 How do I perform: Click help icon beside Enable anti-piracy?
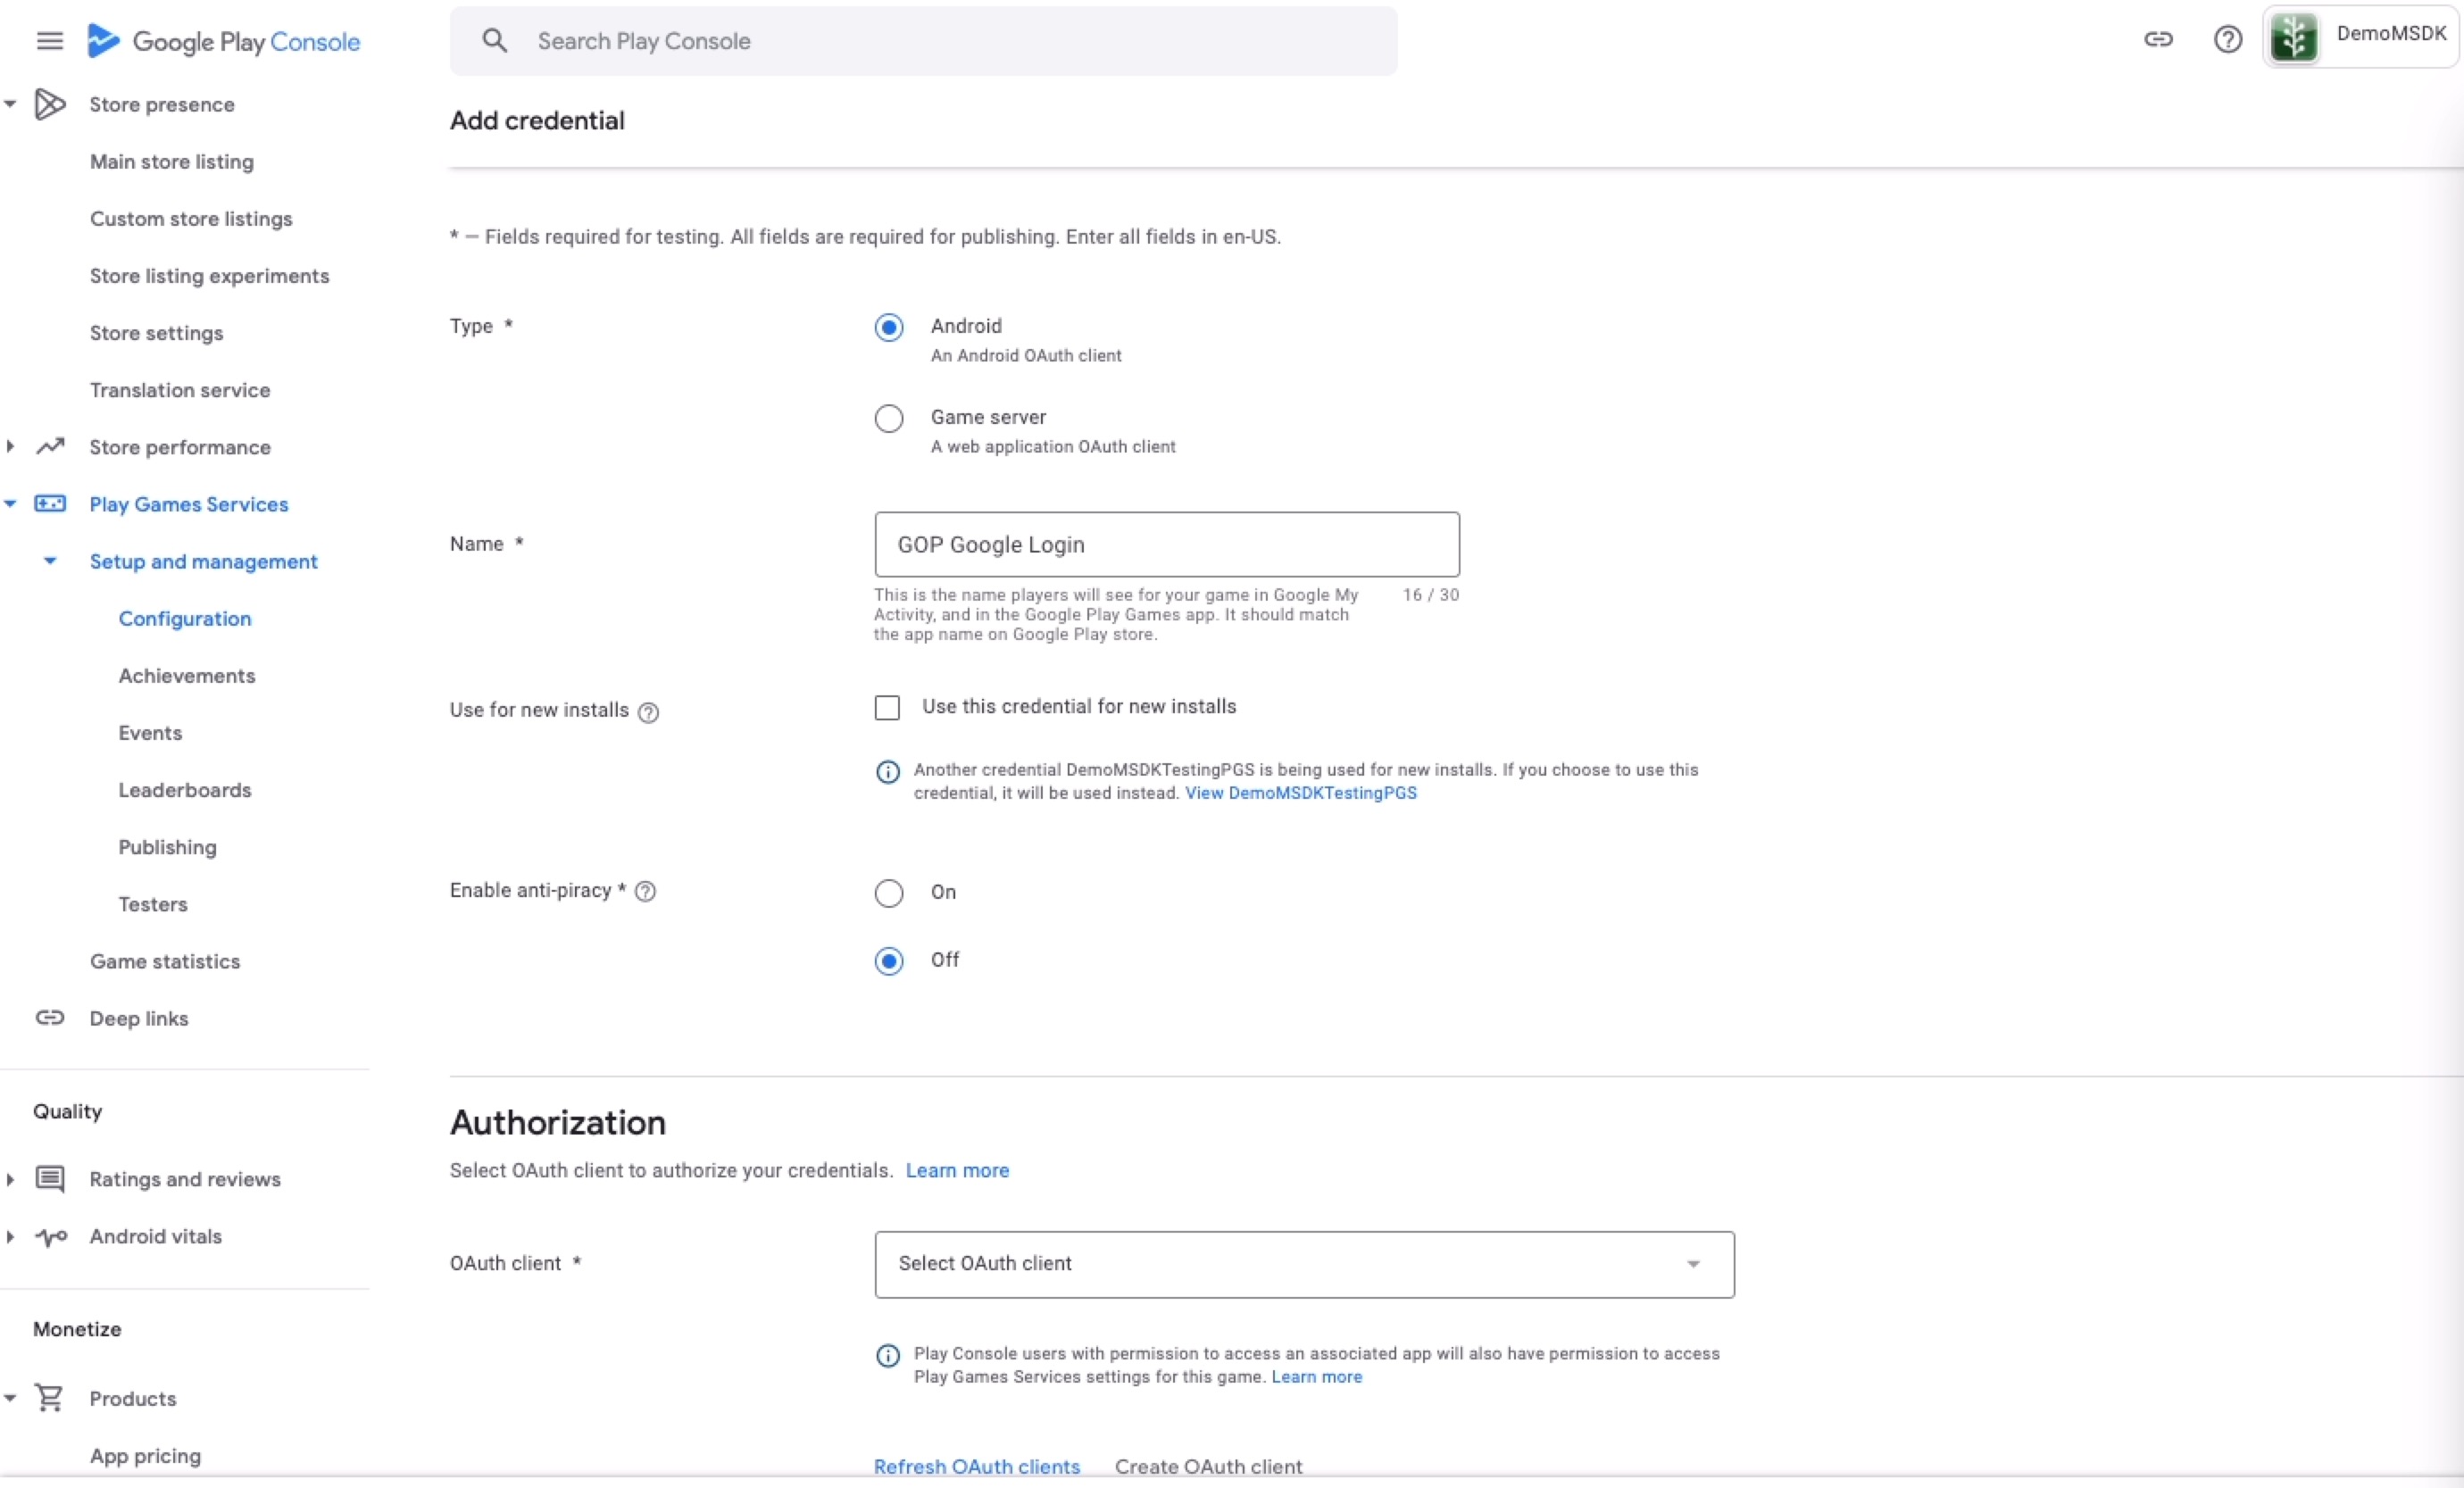646,891
